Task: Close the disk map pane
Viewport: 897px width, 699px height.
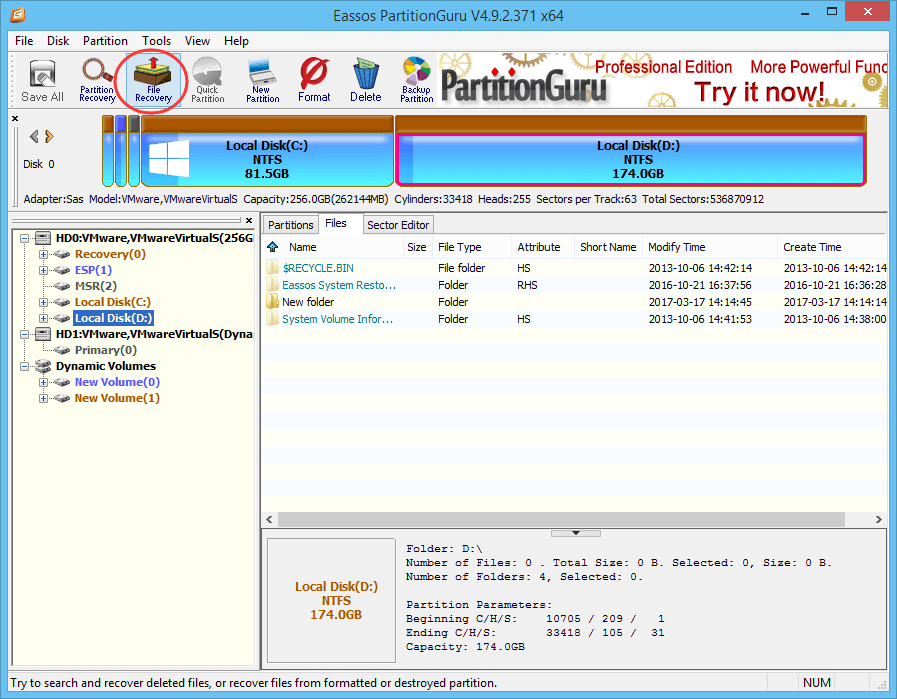Action: 15,118
